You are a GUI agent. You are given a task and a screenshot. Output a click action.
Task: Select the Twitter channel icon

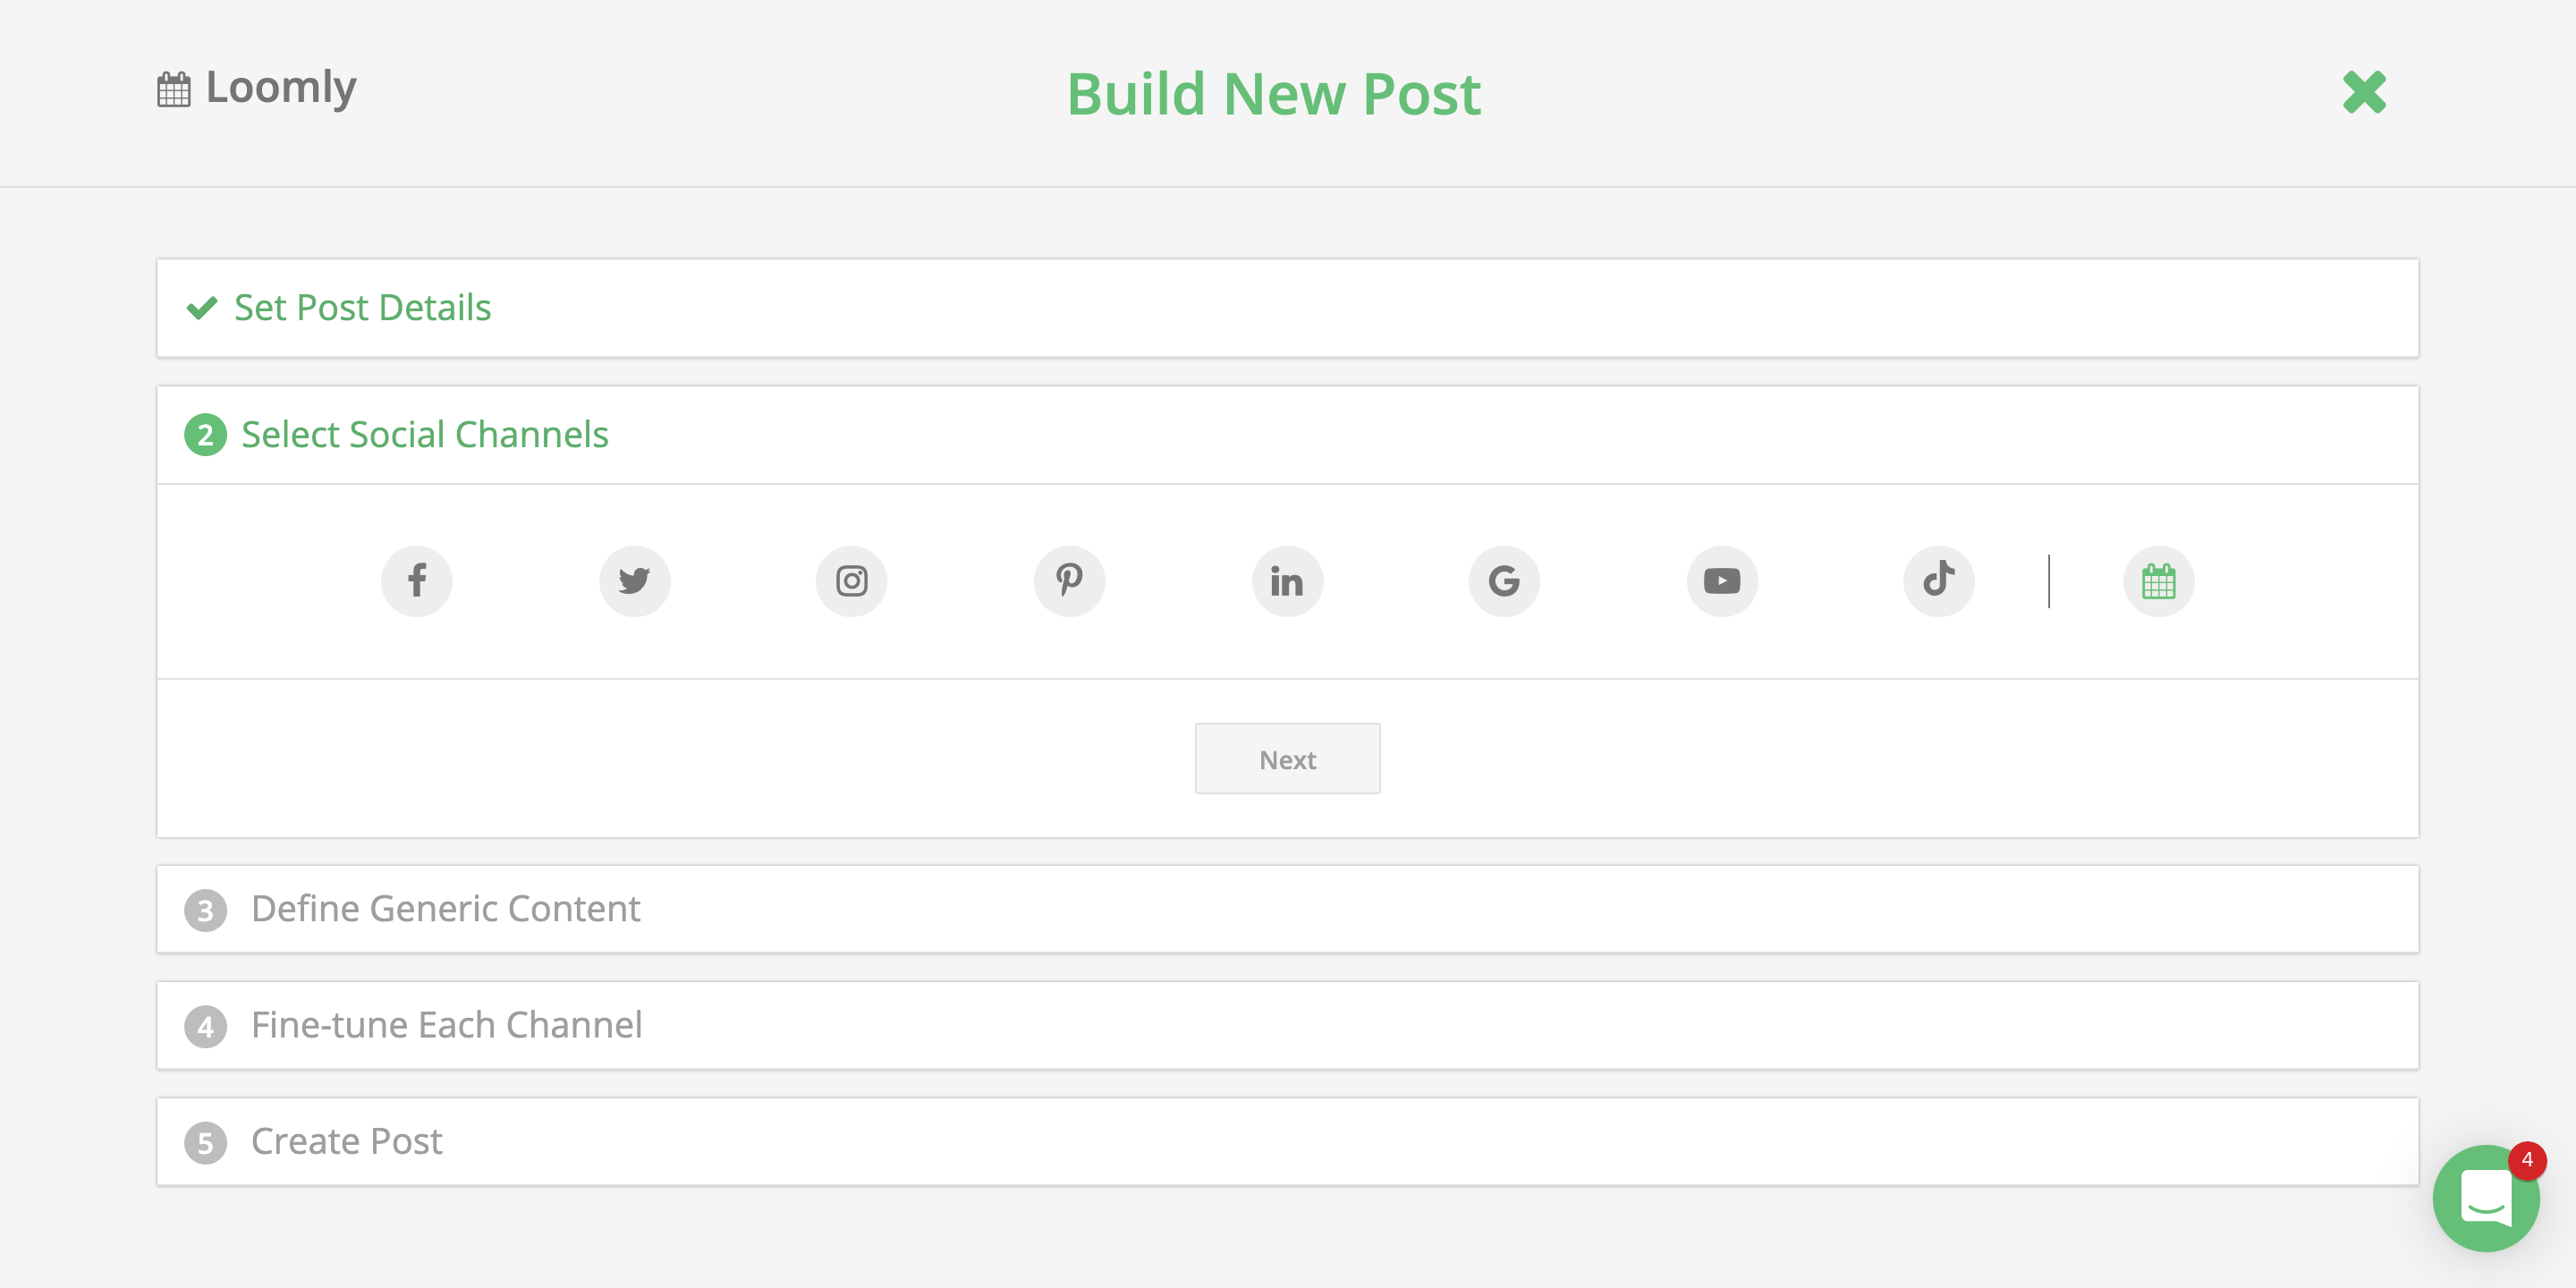click(634, 581)
